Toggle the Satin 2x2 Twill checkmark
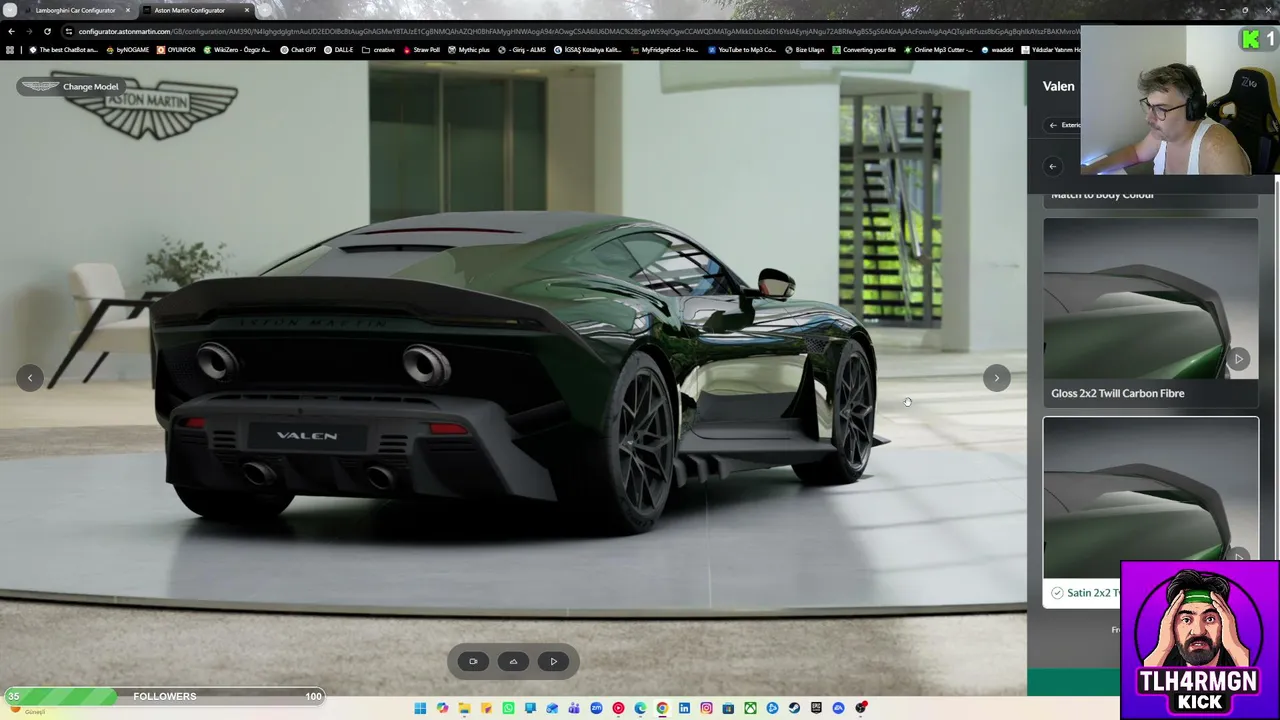This screenshot has width=1280, height=720. tap(1057, 593)
